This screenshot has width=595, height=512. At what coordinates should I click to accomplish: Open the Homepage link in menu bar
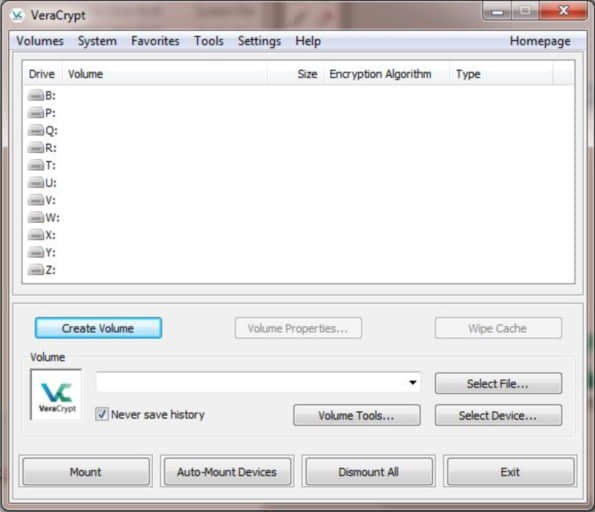click(x=540, y=41)
